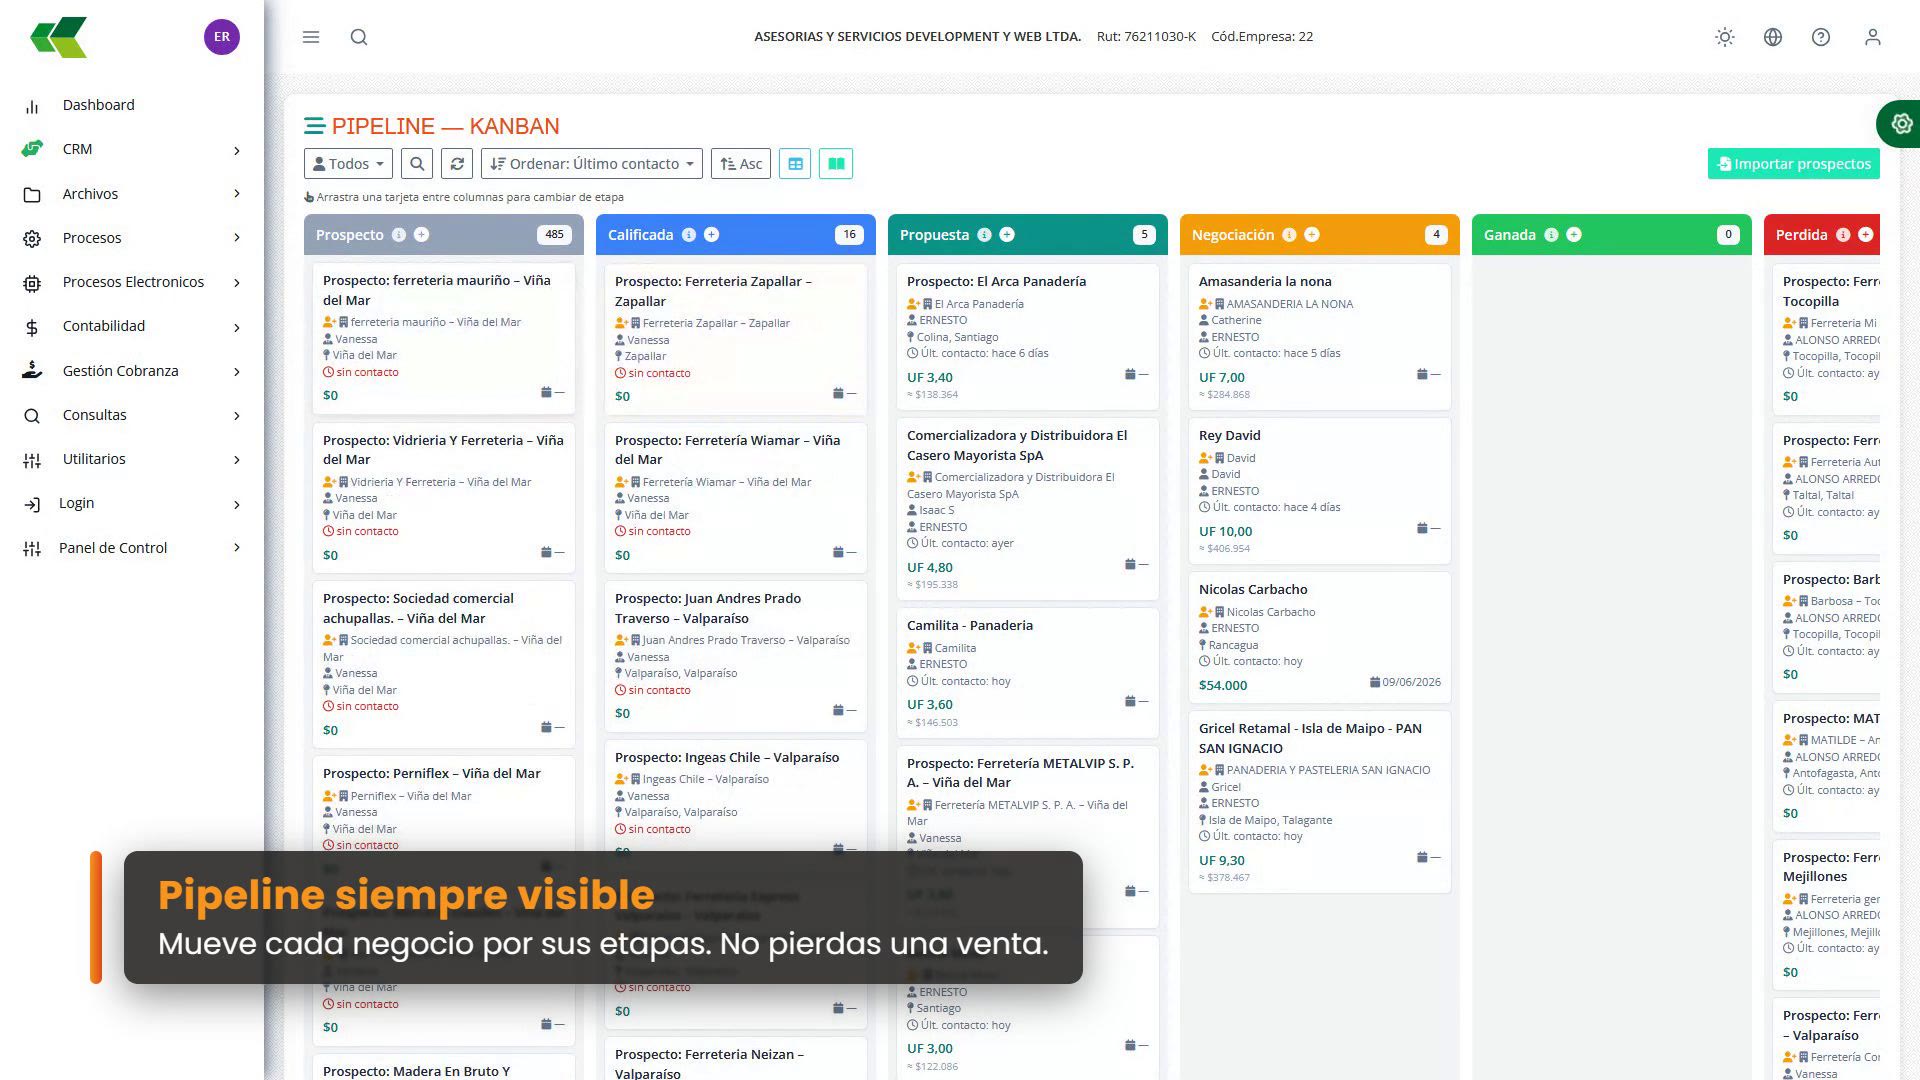
Task: Expand CRM sidebar menu
Action: click(132, 149)
